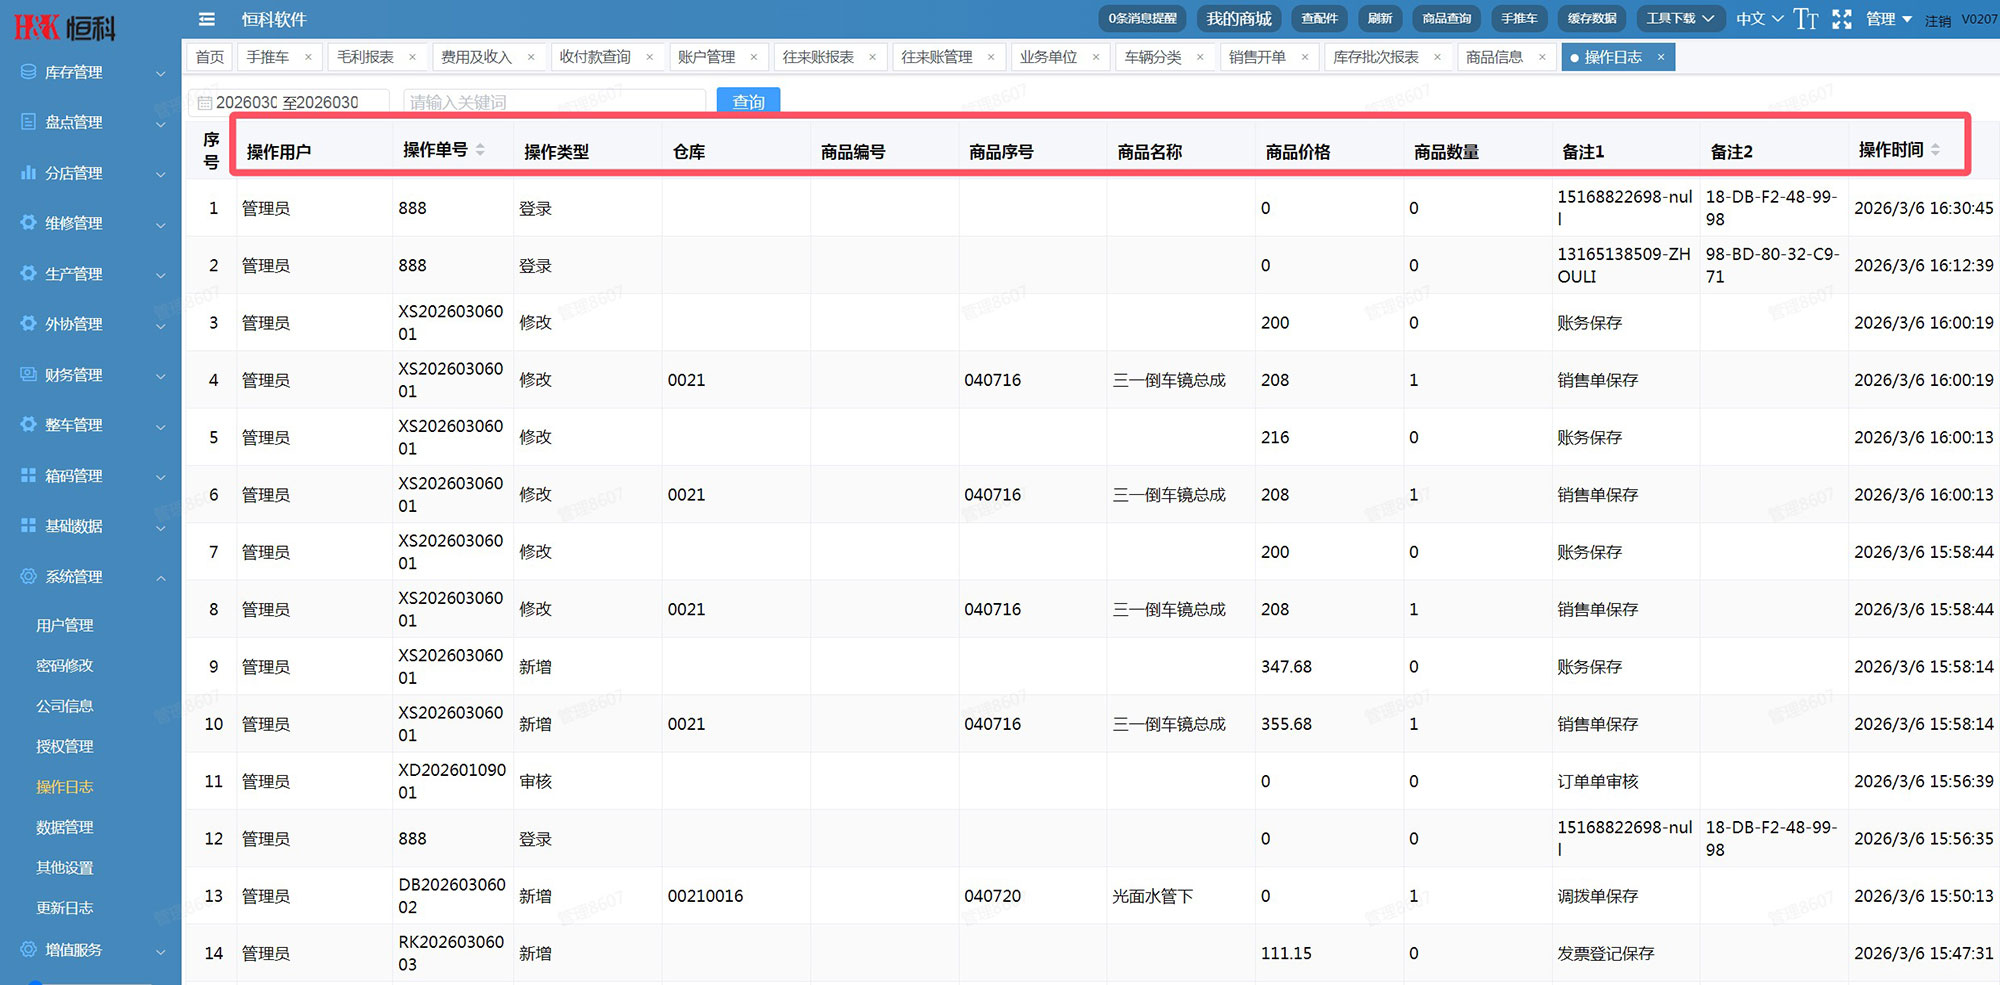2000x985 pixels.
Task: Expand the 增值服务 sidebar section
Action: 75,950
